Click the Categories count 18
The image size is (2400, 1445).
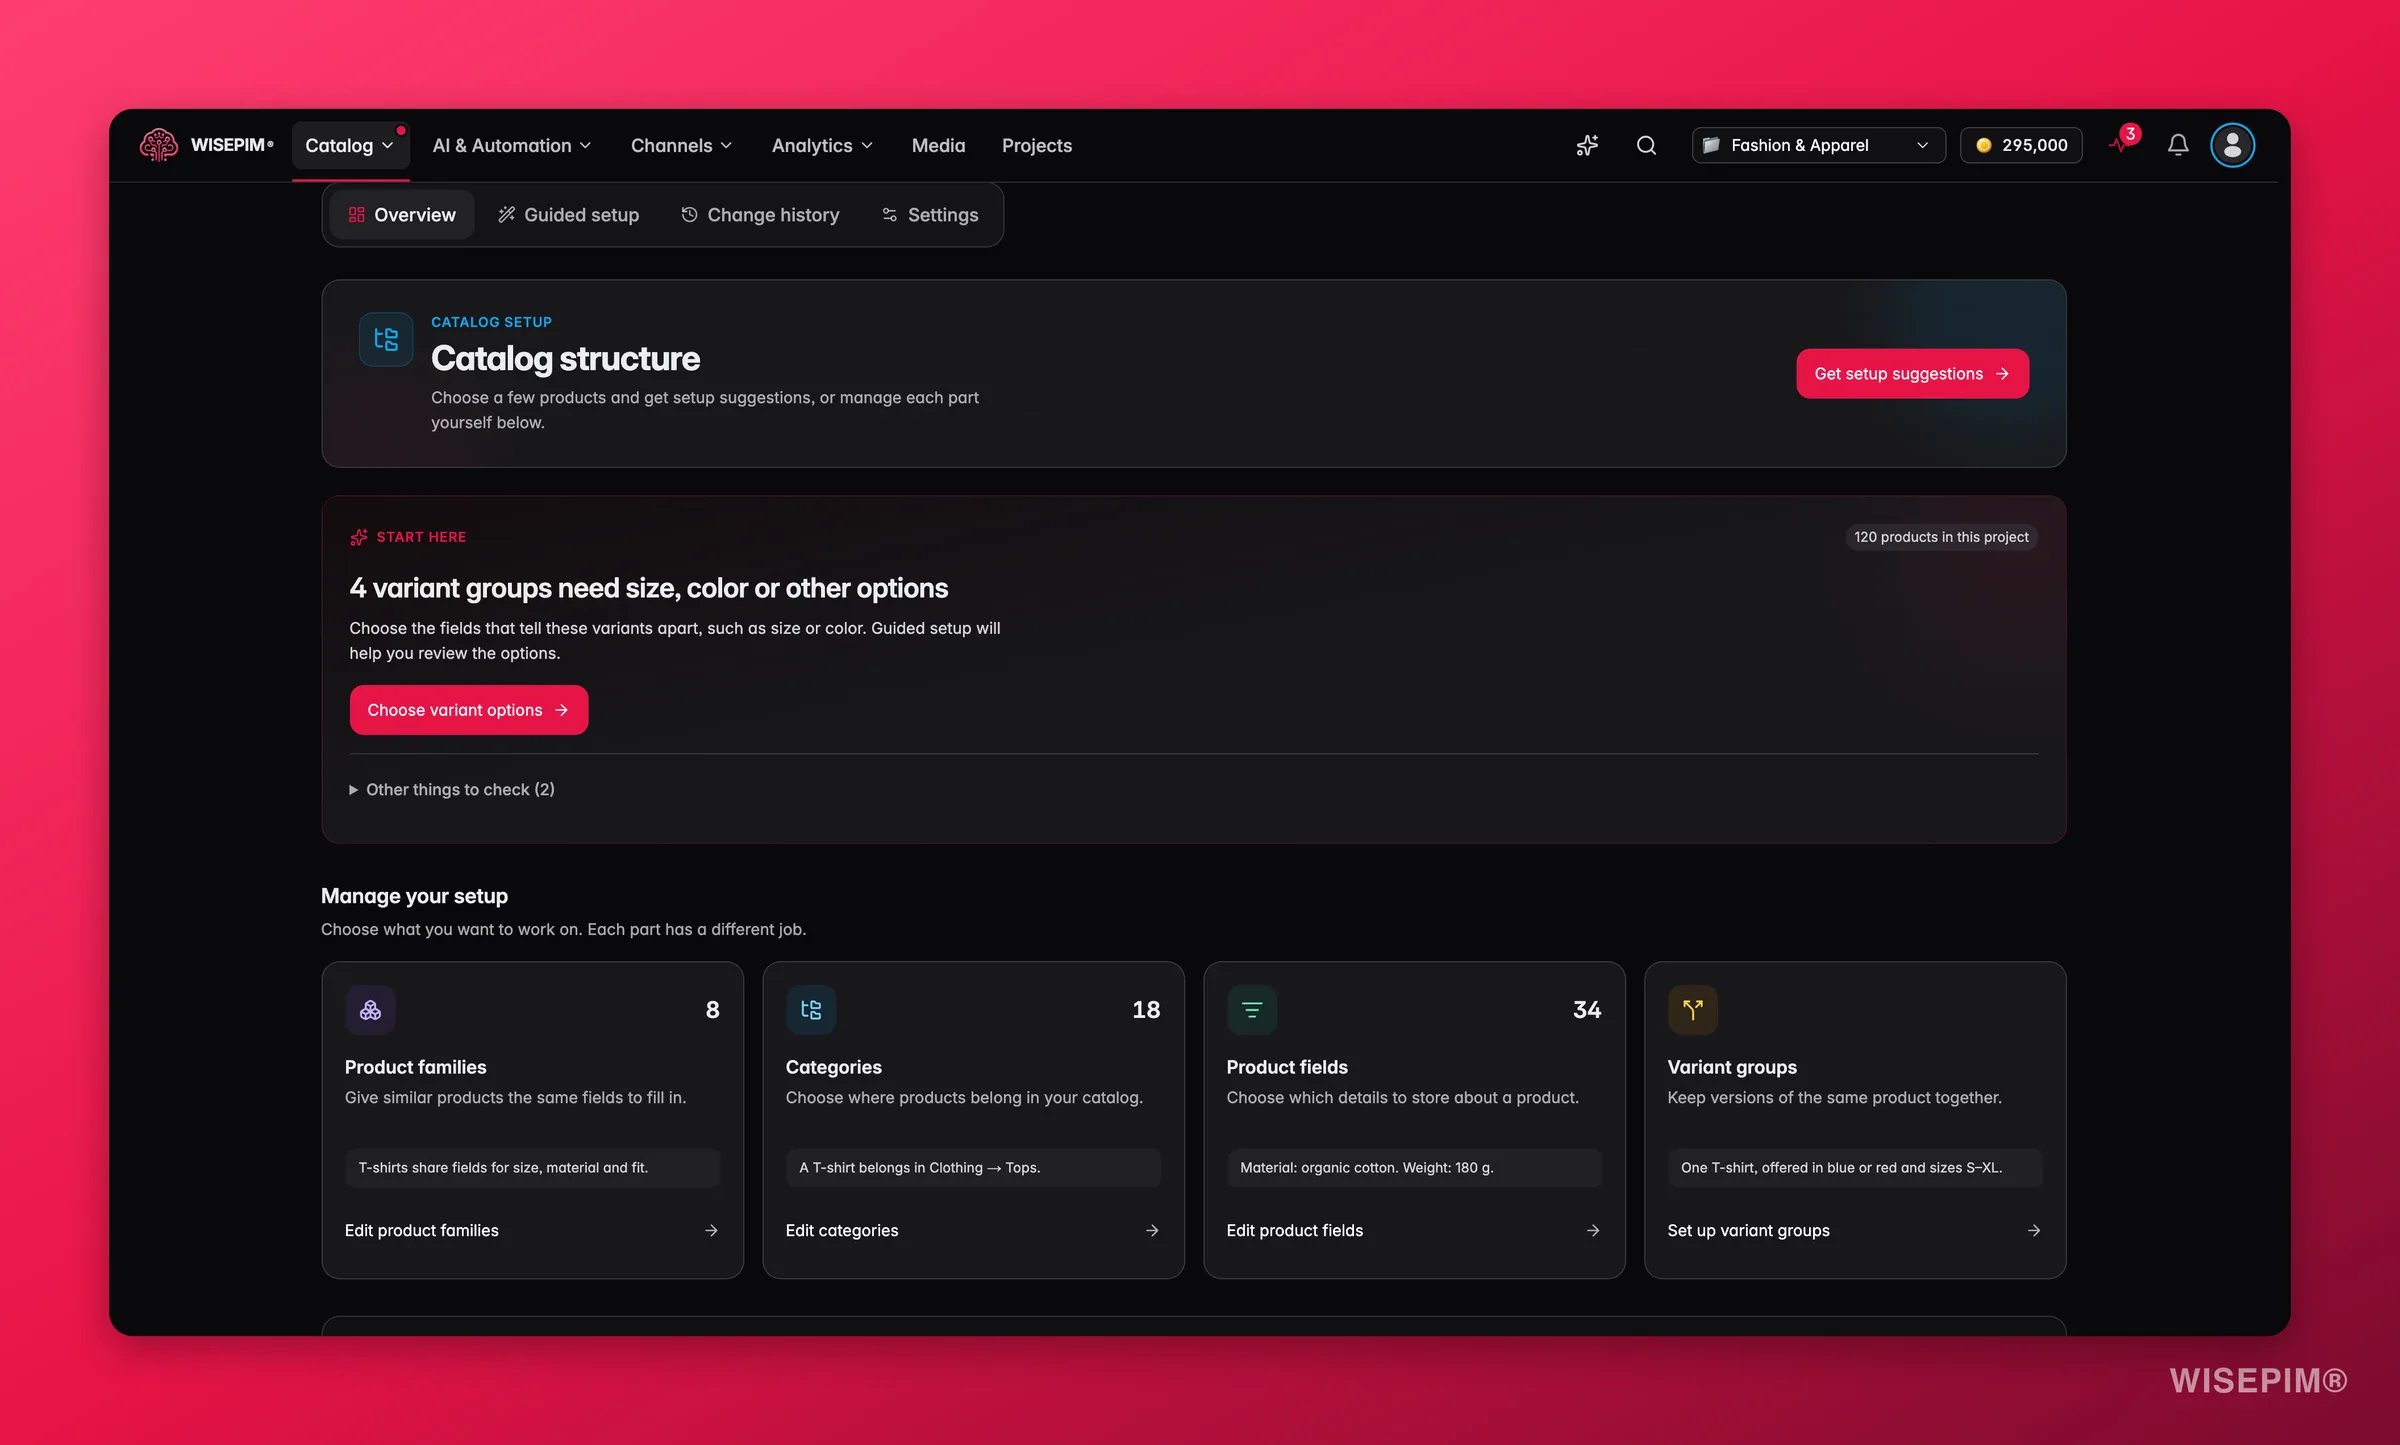point(1146,1010)
